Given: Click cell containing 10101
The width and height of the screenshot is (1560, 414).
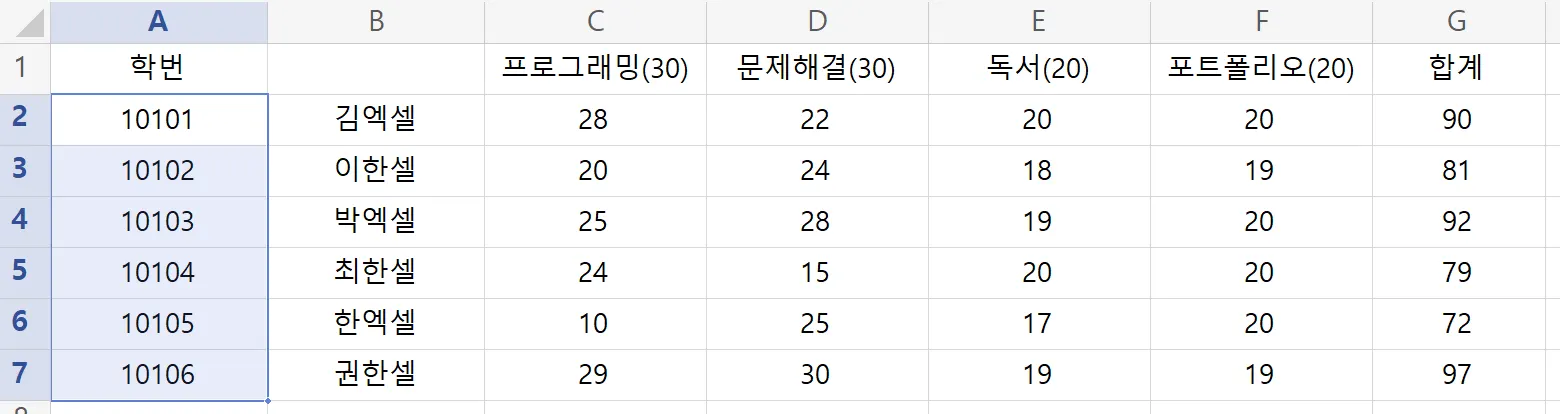Looking at the screenshot, I should click(x=158, y=120).
